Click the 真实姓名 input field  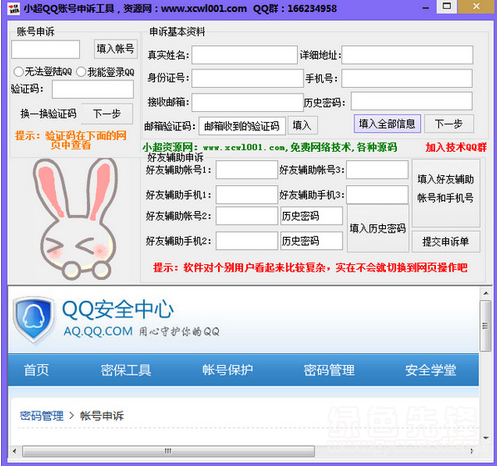(x=244, y=55)
